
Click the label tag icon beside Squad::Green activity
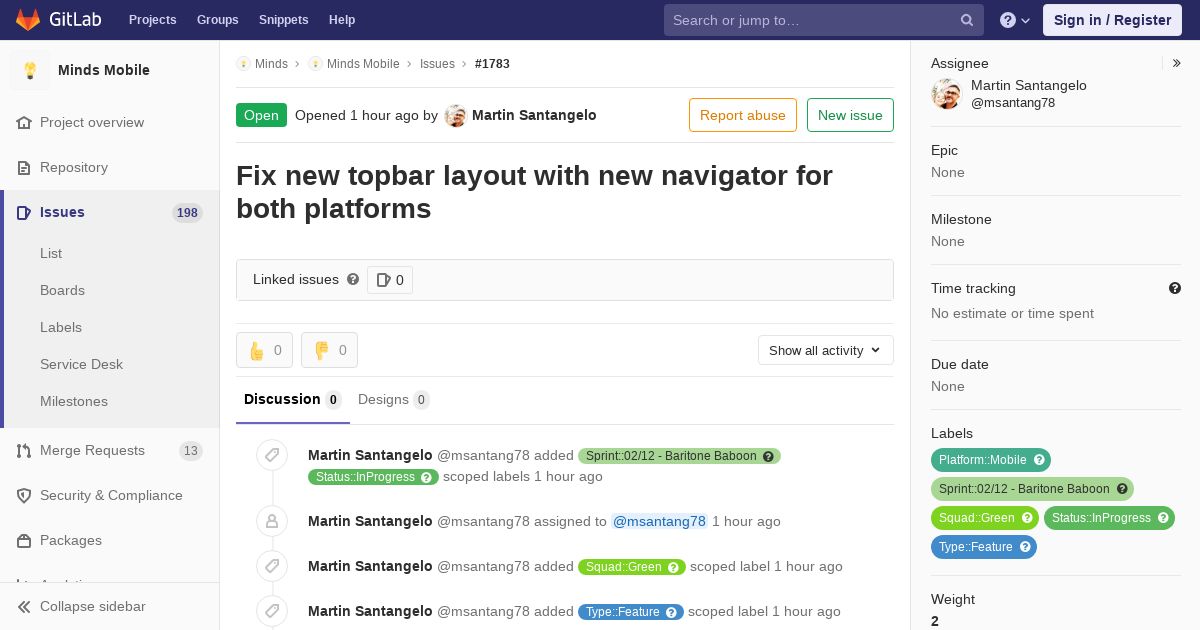tap(272, 566)
